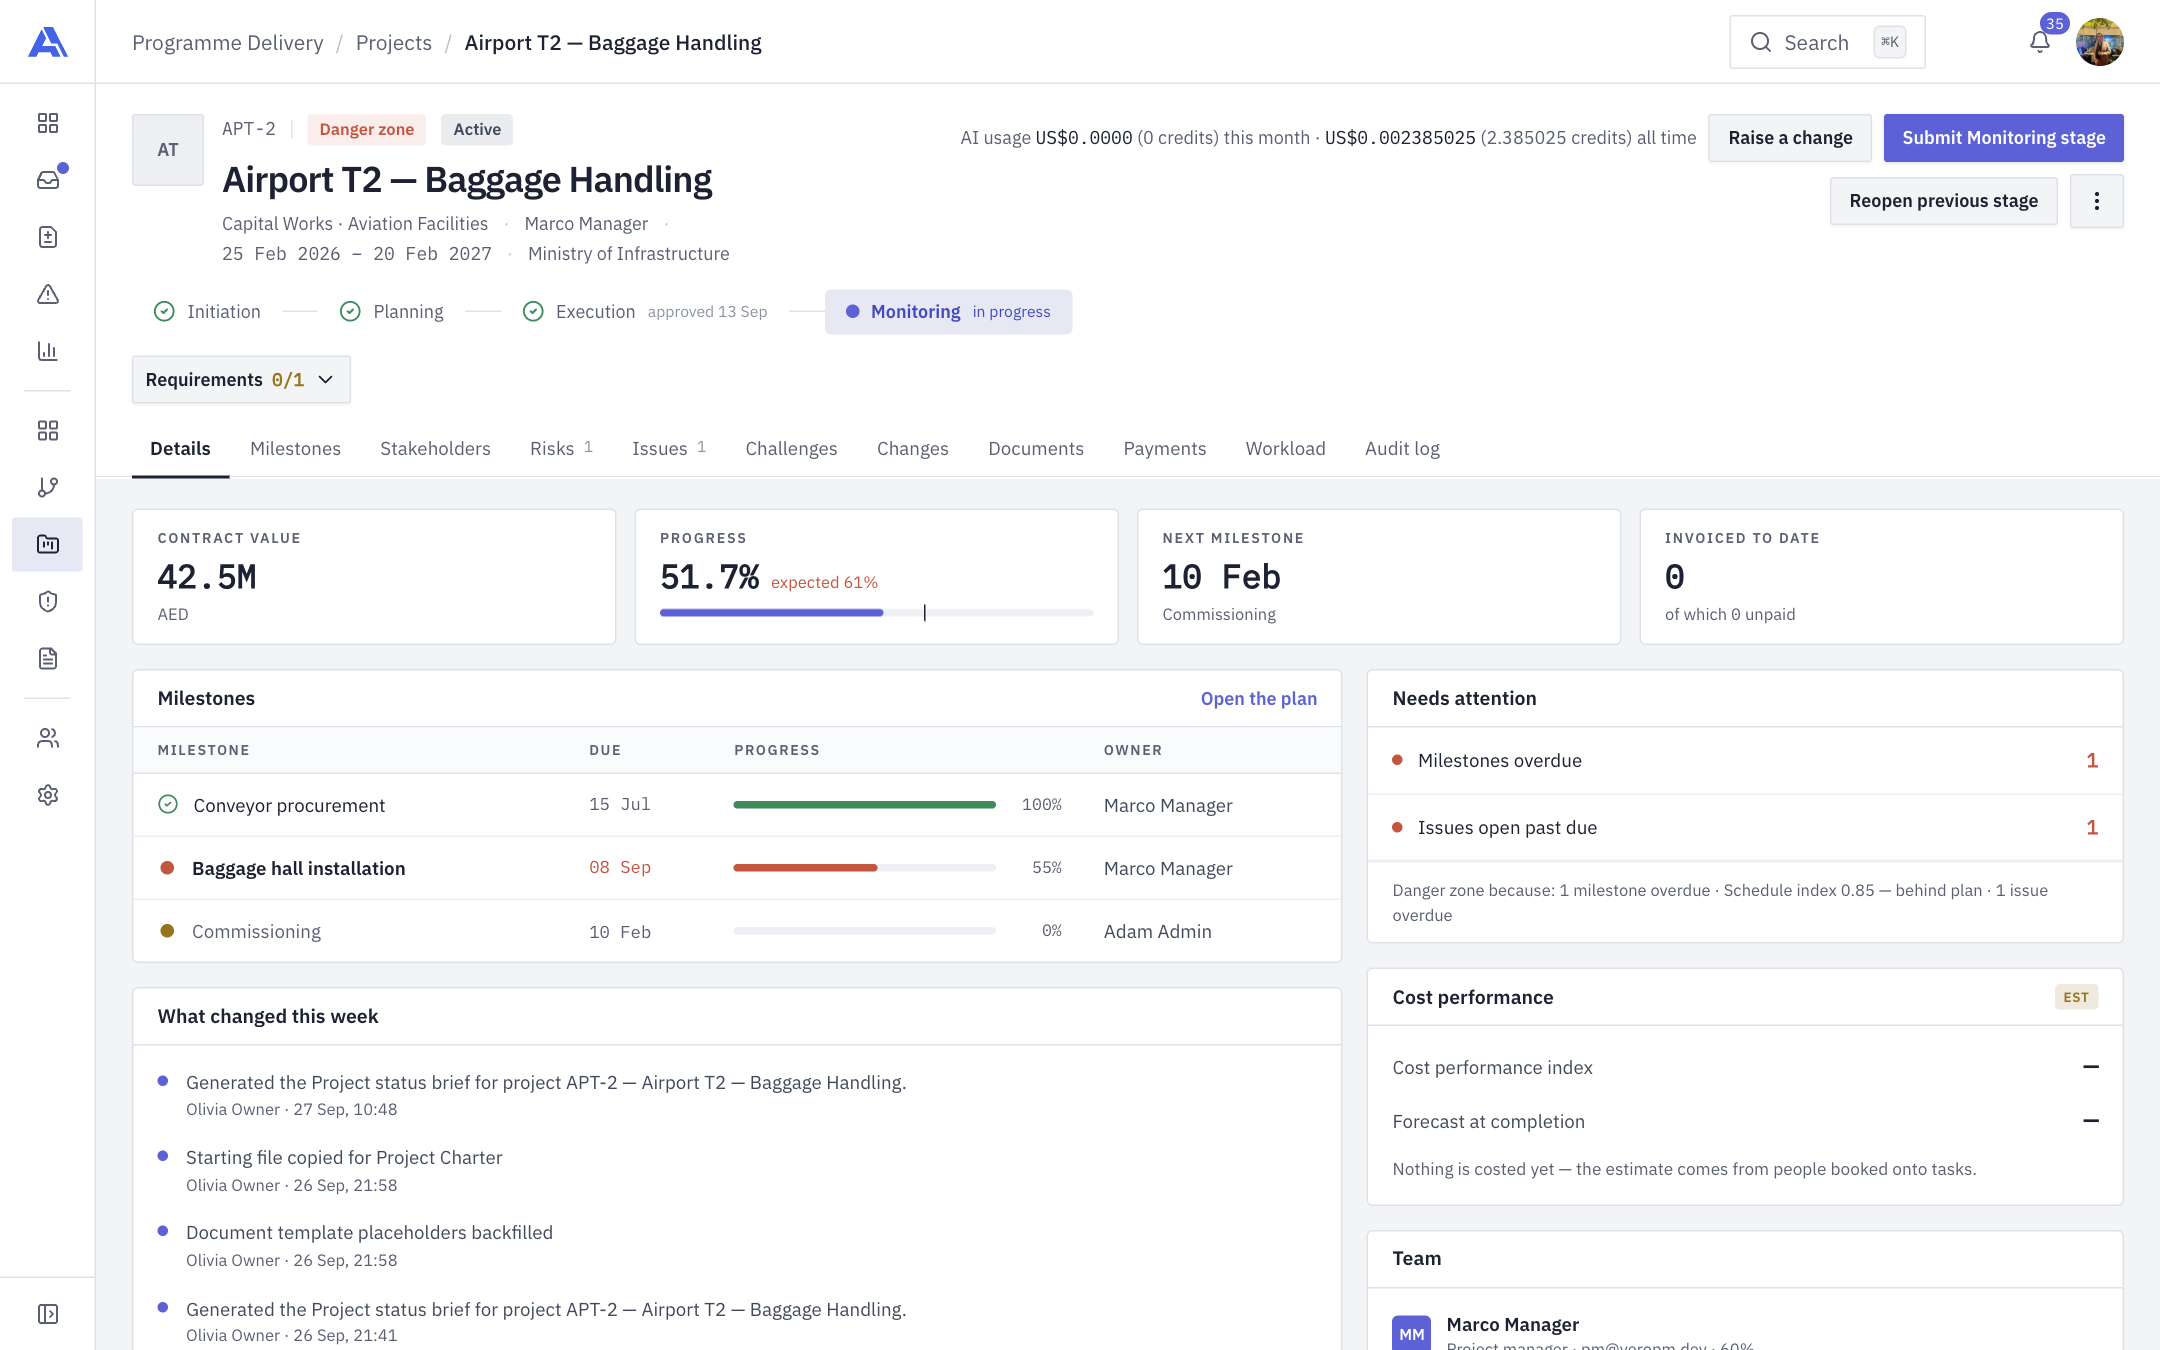The width and height of the screenshot is (2160, 1350).
Task: Click the Danger zone badge
Action: (x=366, y=129)
